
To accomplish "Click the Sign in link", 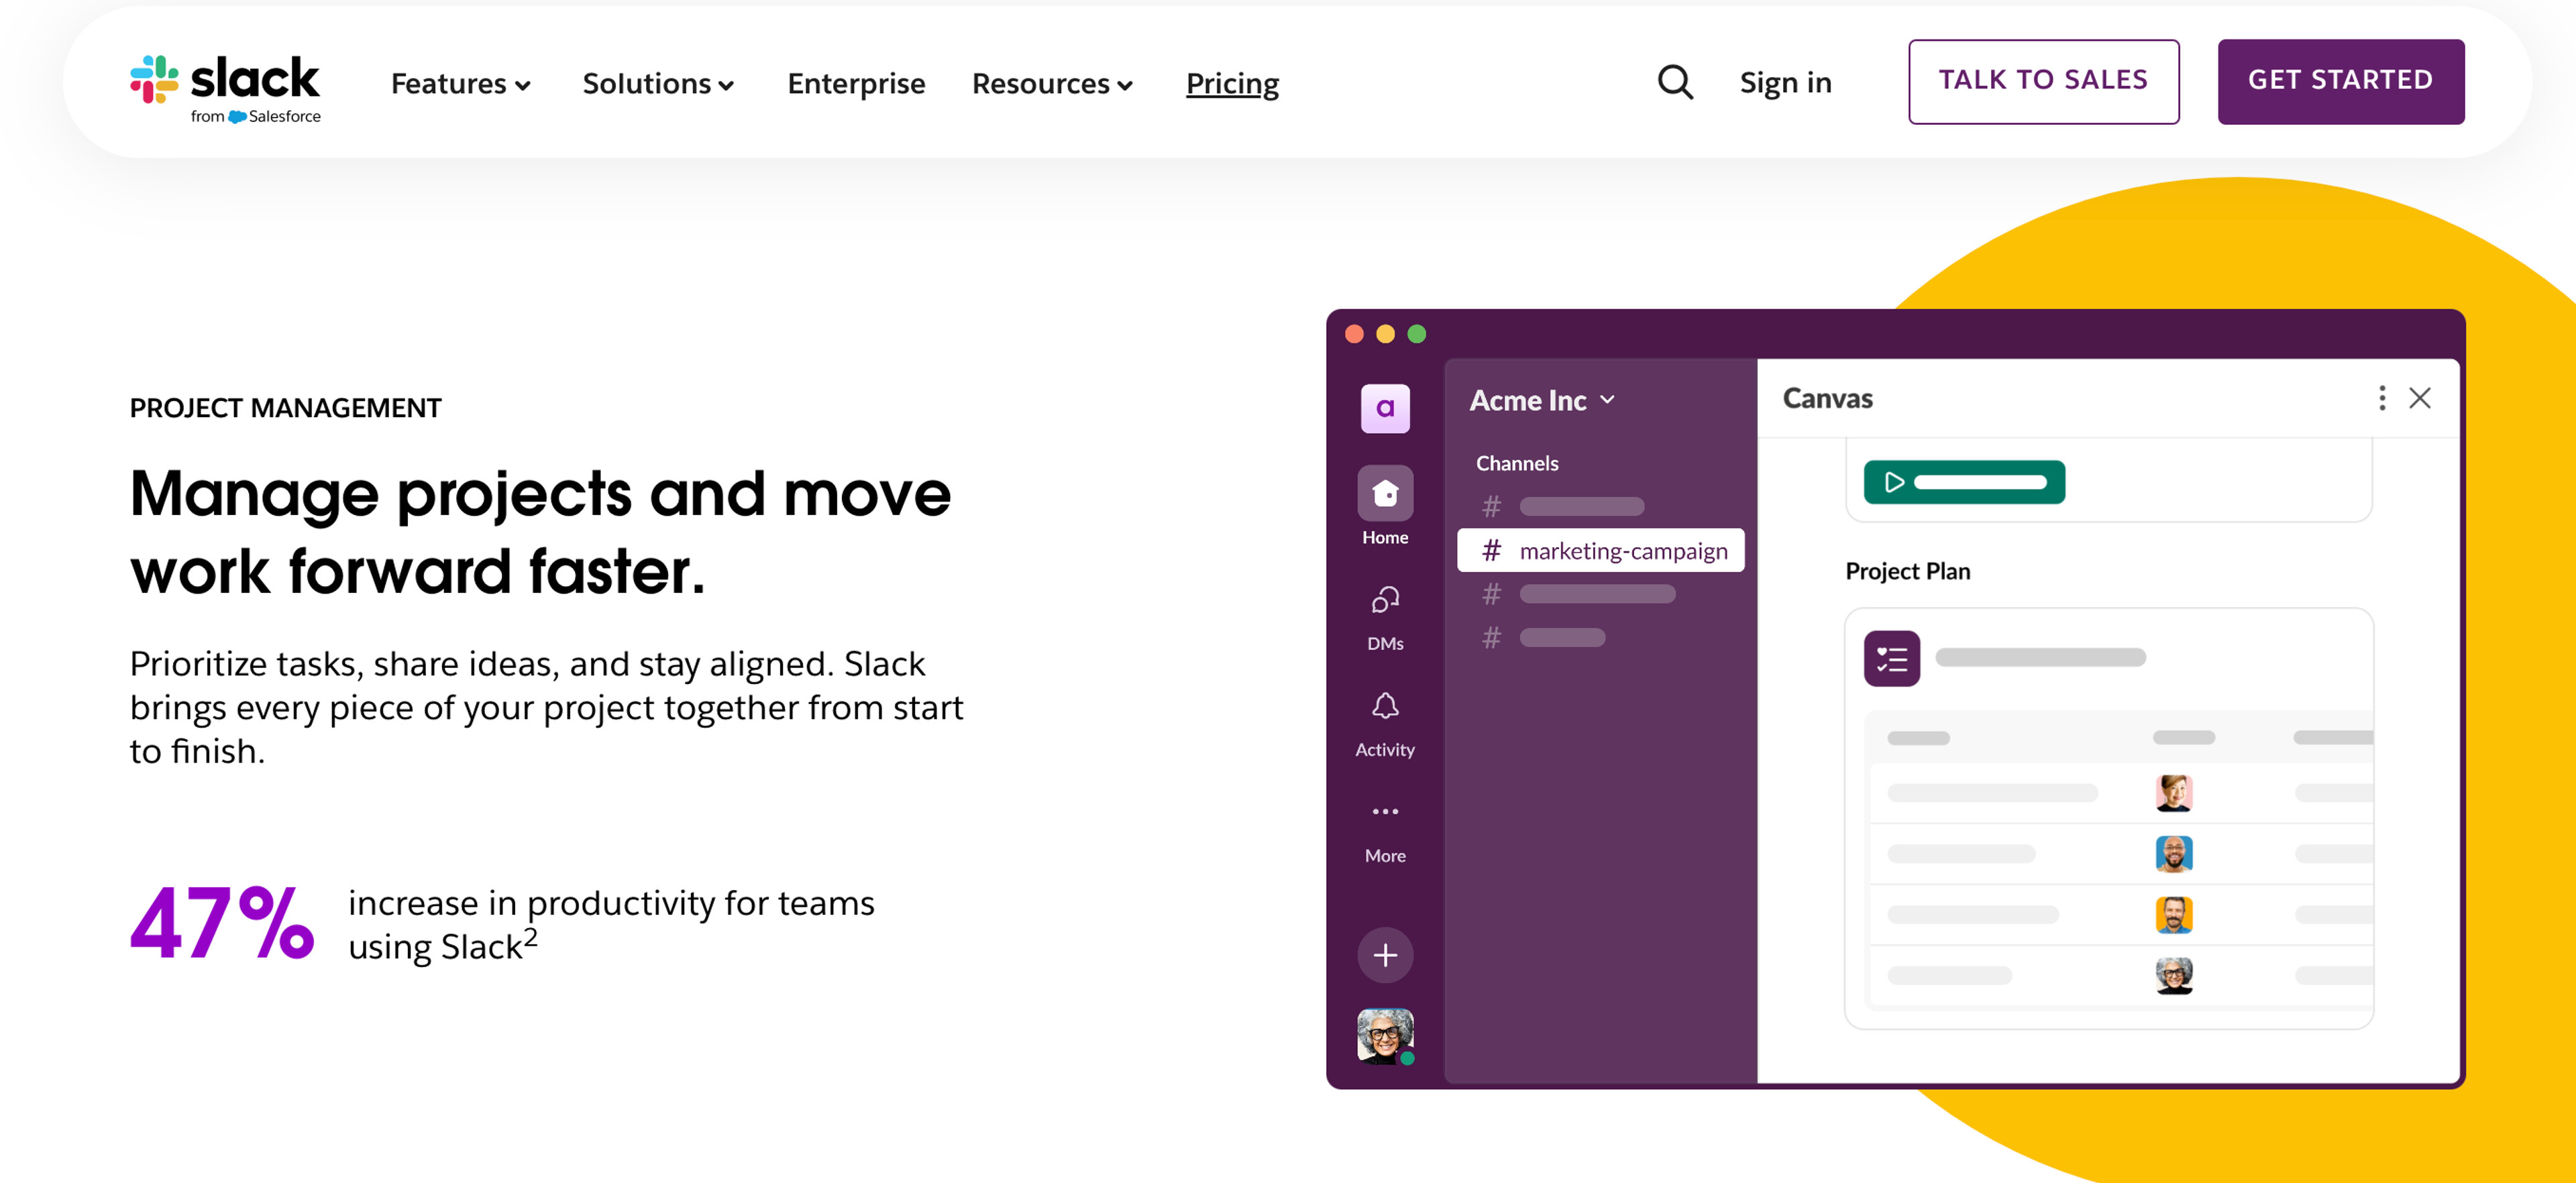I will click(x=1785, y=83).
